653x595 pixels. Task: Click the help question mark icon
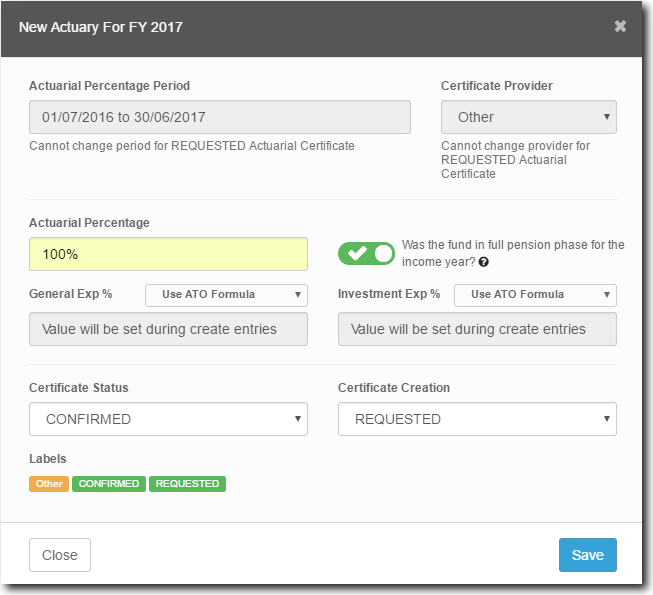tap(484, 262)
